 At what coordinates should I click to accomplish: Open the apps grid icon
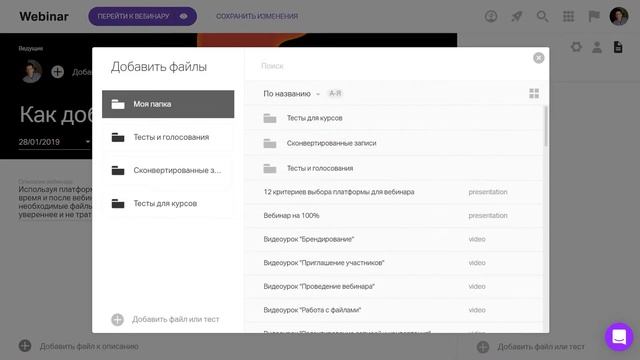[x=568, y=16]
